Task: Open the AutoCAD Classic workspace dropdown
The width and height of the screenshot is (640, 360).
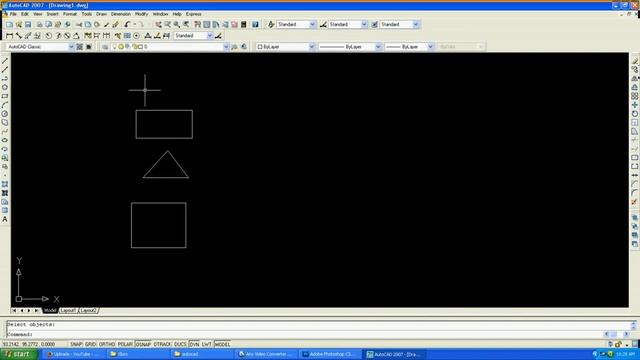Action: pos(71,47)
